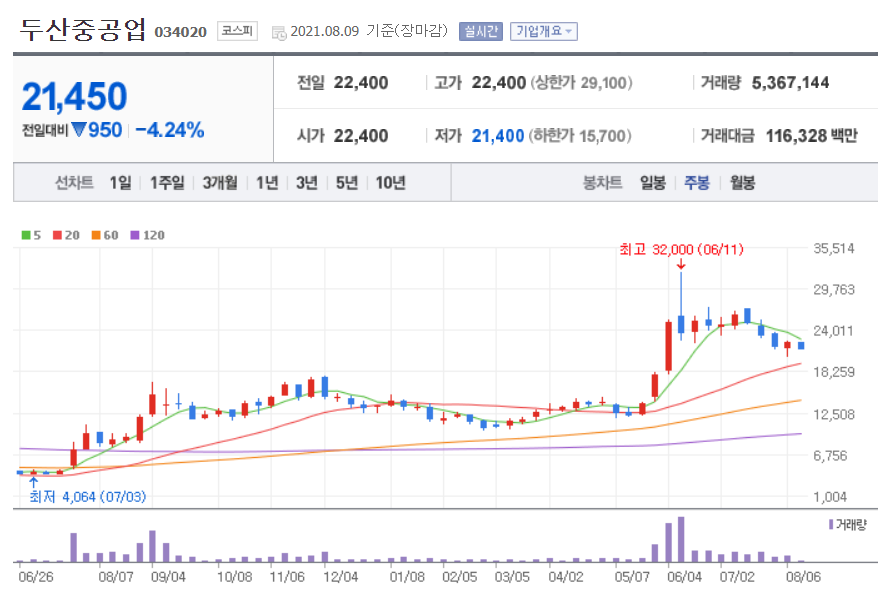Click the 12,508 y-axis label

point(834,414)
